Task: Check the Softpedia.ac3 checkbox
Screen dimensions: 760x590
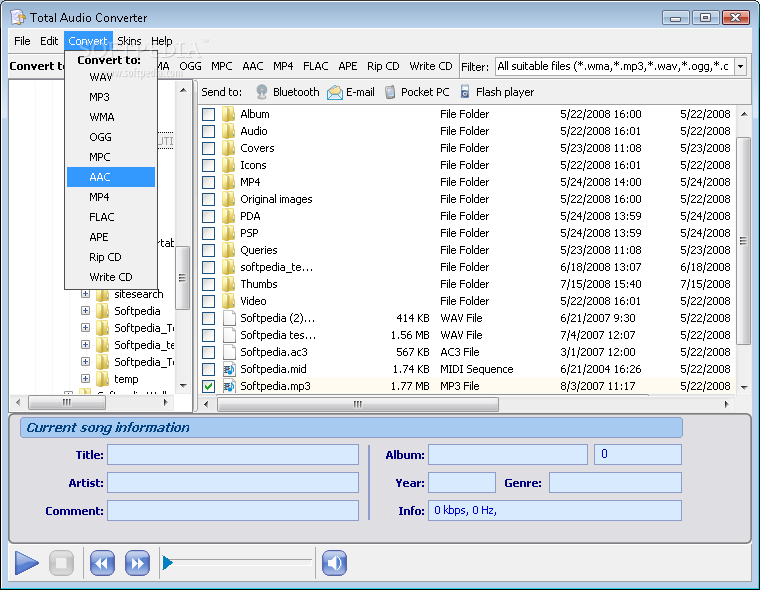Action: point(208,352)
